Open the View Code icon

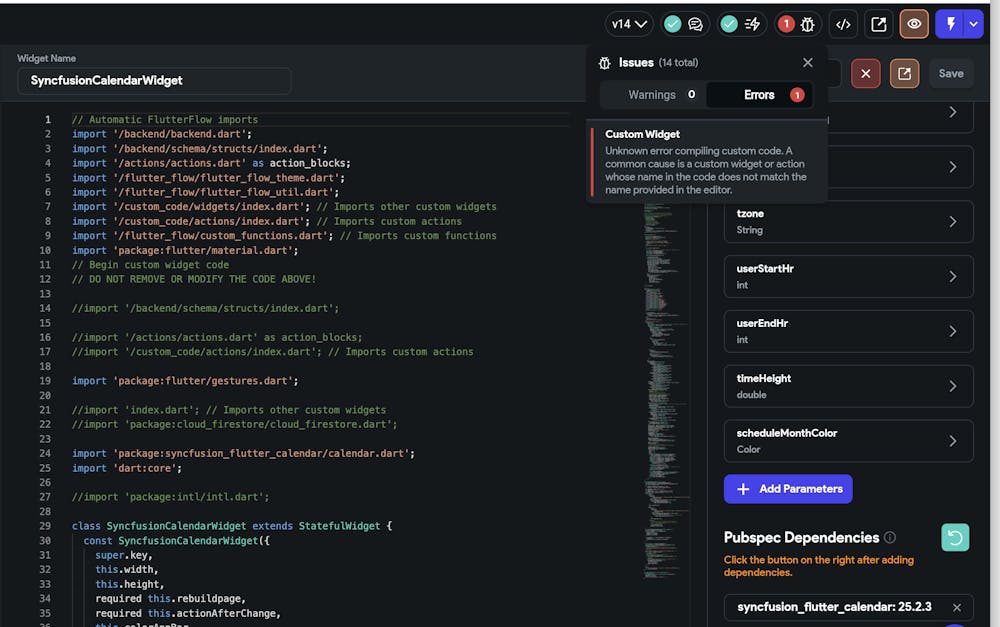pyautogui.click(x=844, y=24)
